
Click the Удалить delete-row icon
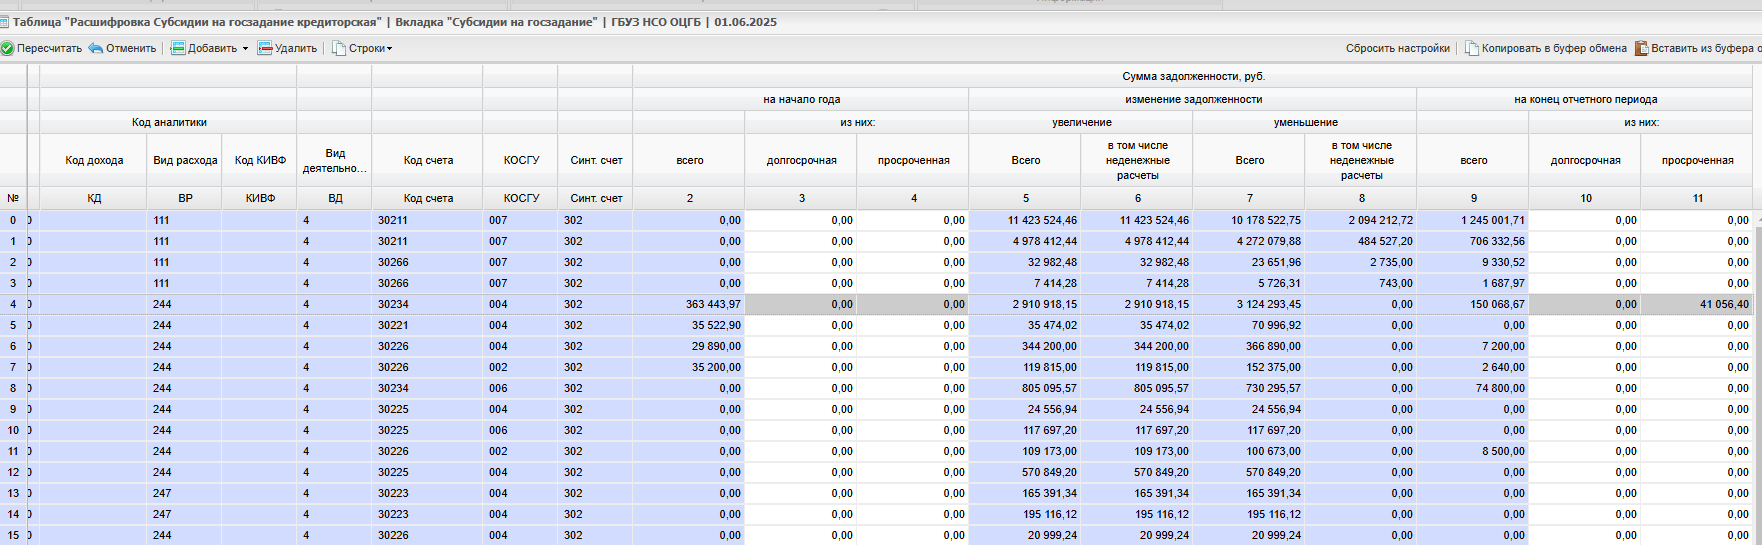[x=265, y=48]
